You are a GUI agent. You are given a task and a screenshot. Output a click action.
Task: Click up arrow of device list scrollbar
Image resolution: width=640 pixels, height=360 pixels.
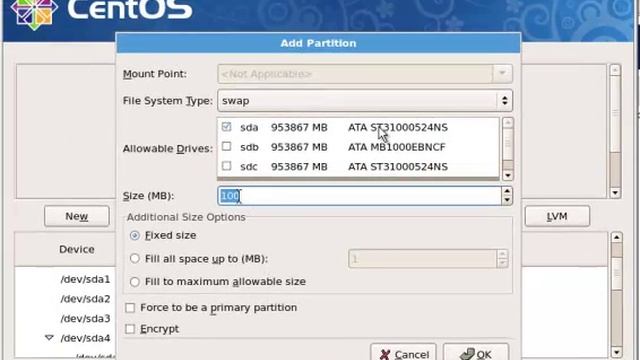[616, 237]
